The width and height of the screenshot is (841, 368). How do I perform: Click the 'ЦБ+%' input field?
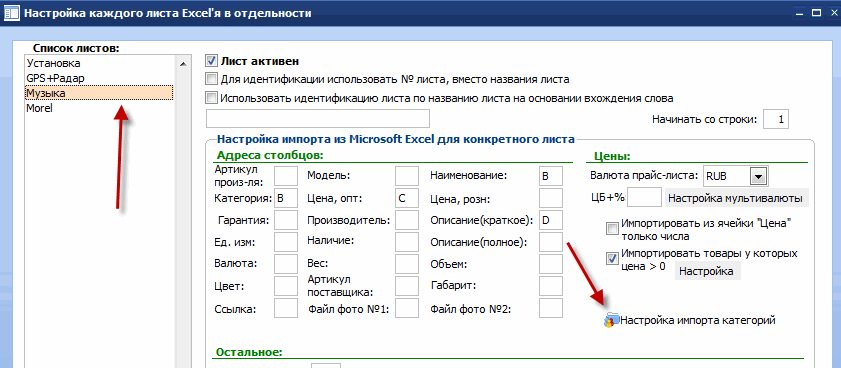(644, 198)
